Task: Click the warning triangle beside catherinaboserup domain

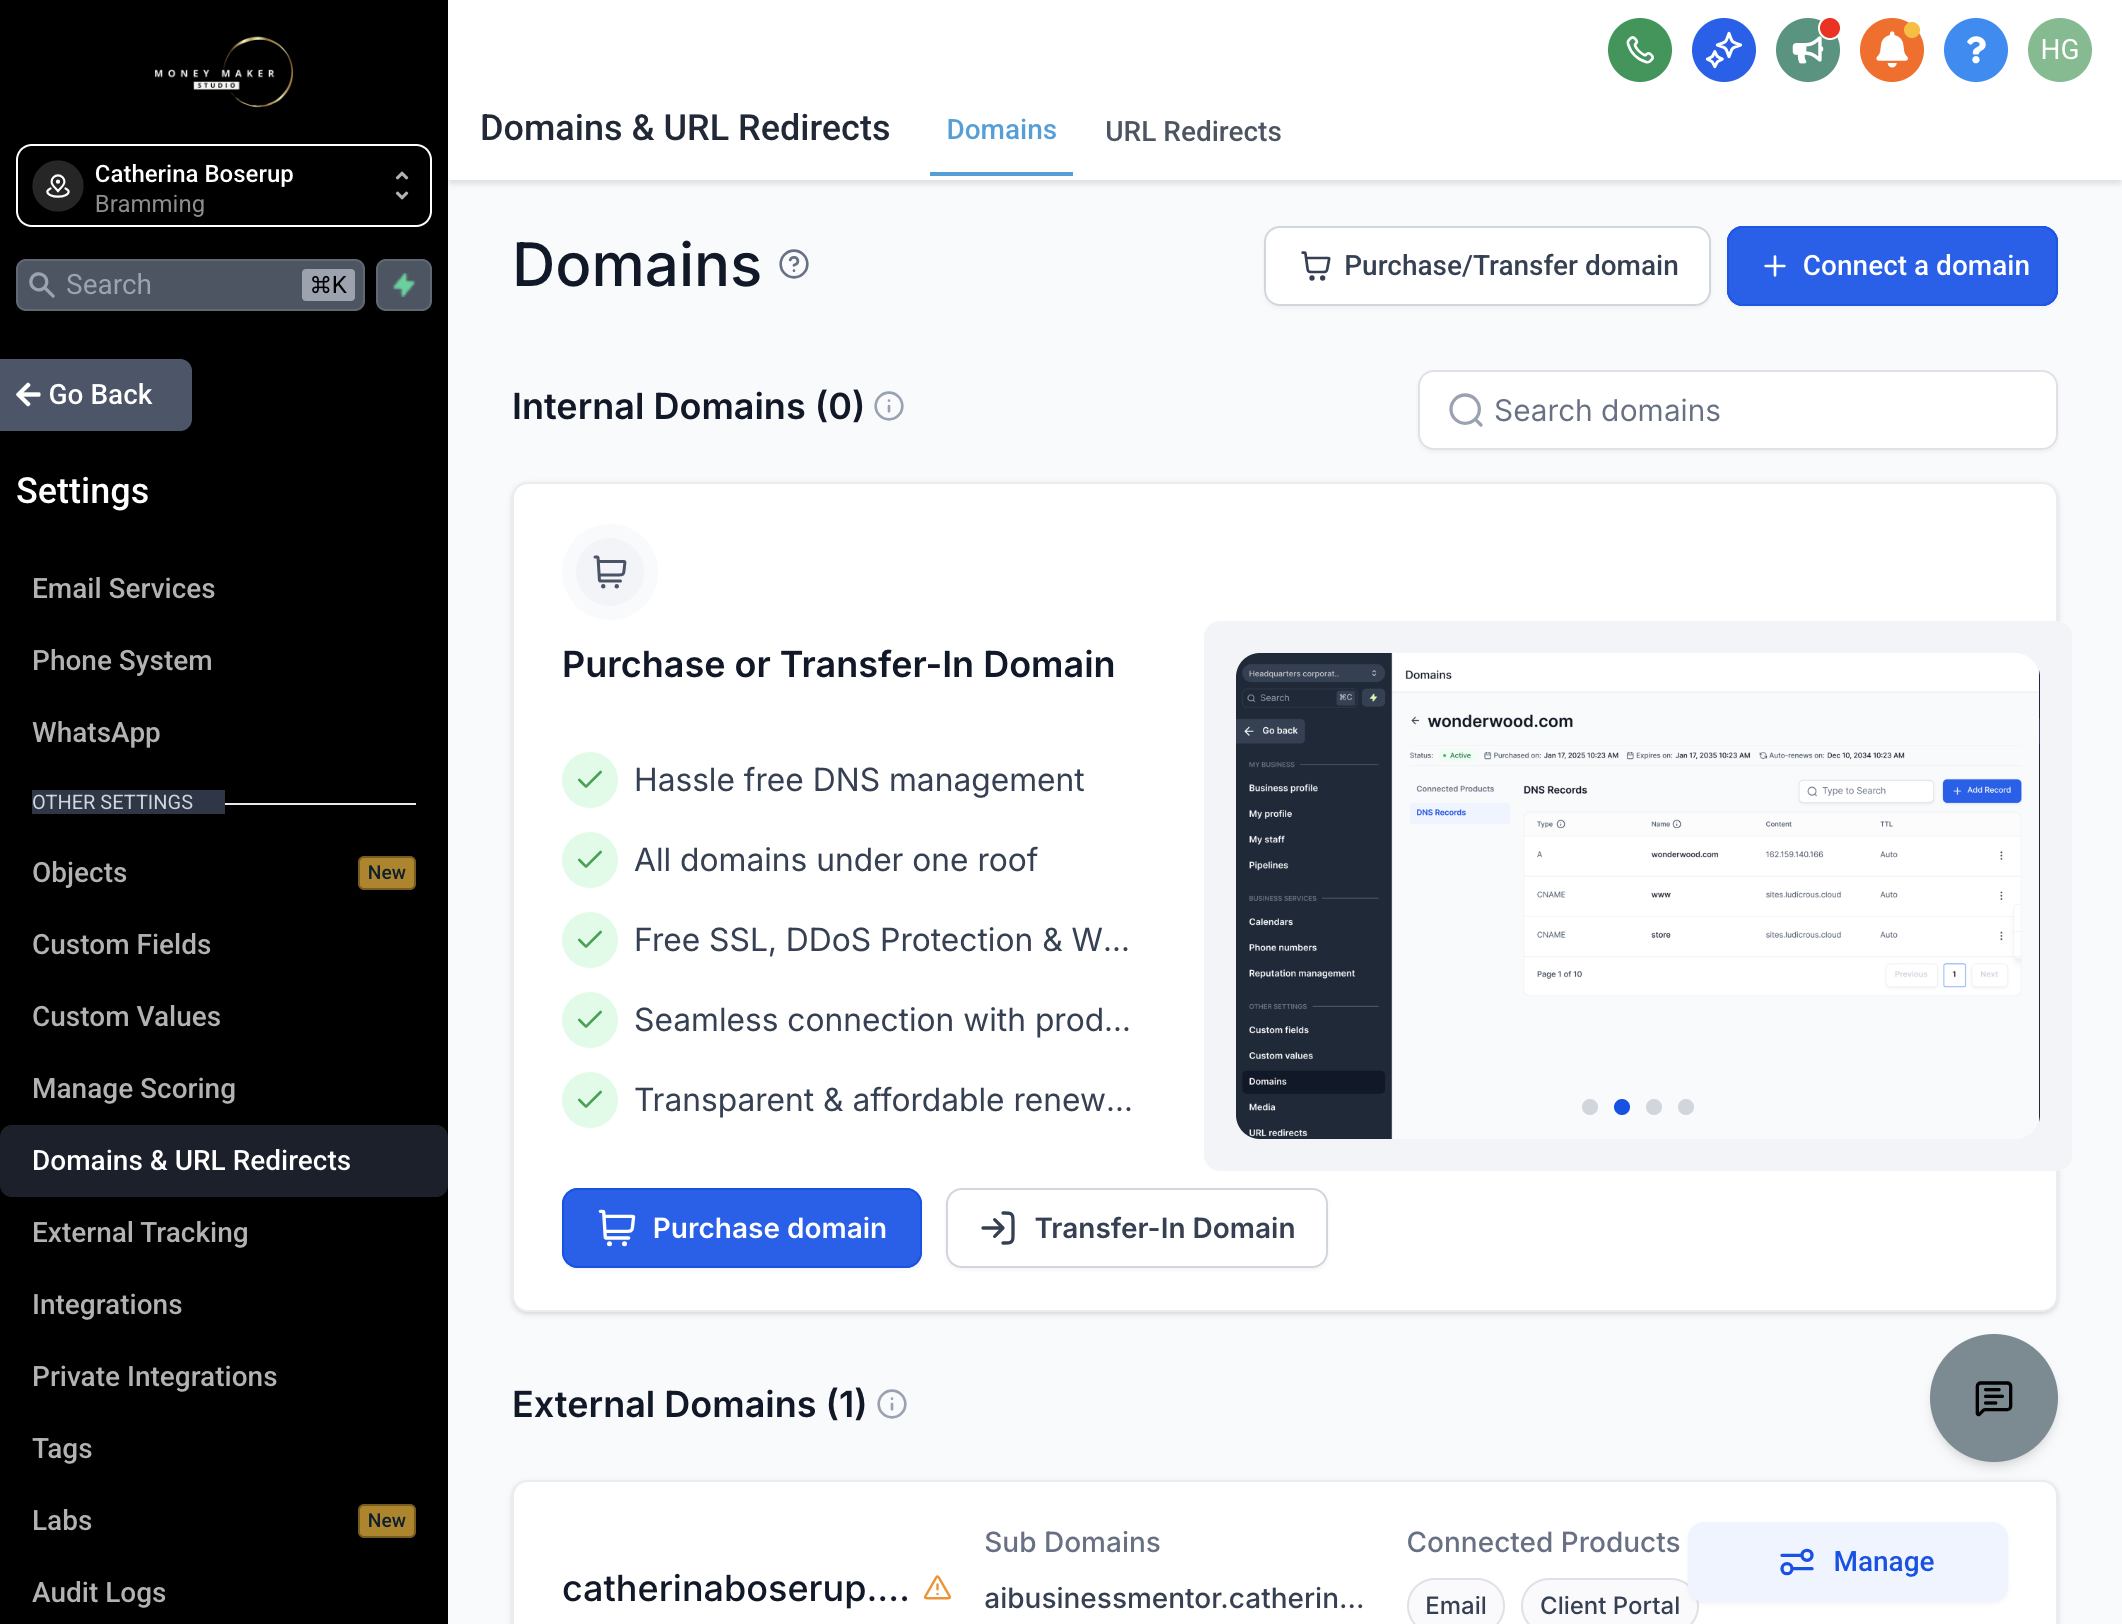Action: click(x=937, y=1587)
